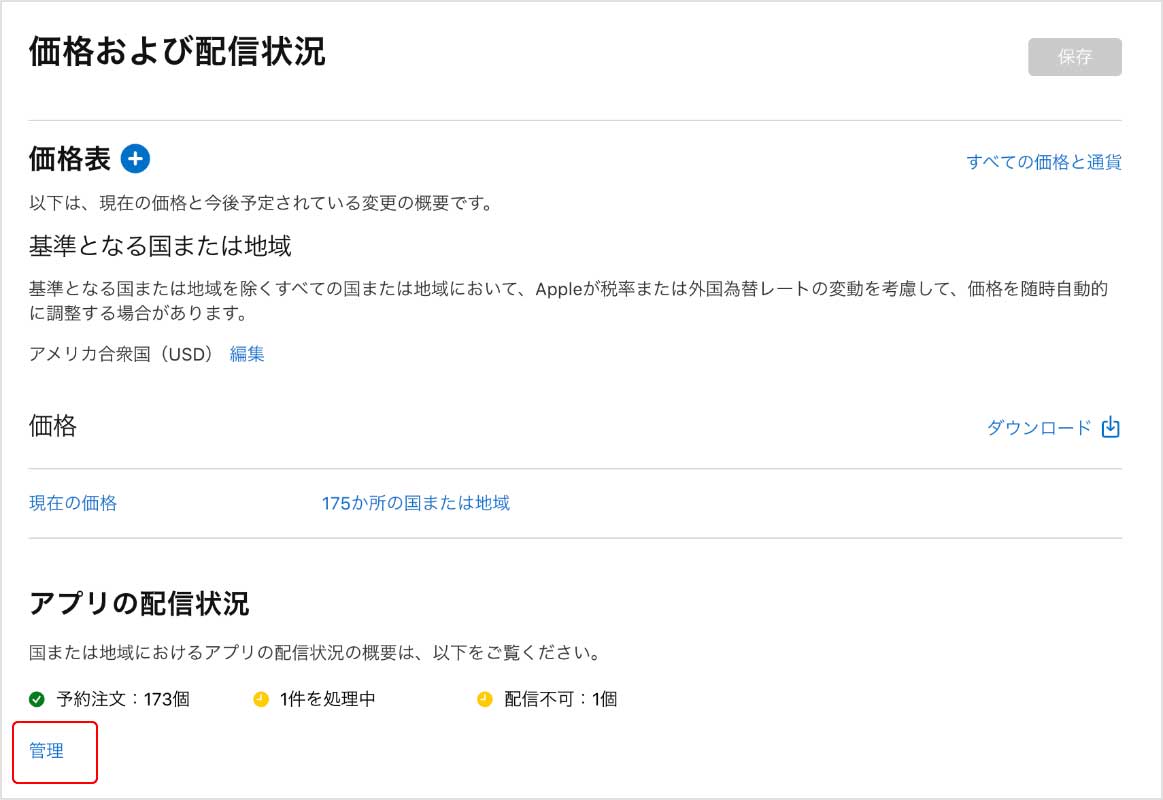This screenshot has height=800, width=1163.
Task: Click the アメリカ合衆国（USD） label
Action: point(123,354)
